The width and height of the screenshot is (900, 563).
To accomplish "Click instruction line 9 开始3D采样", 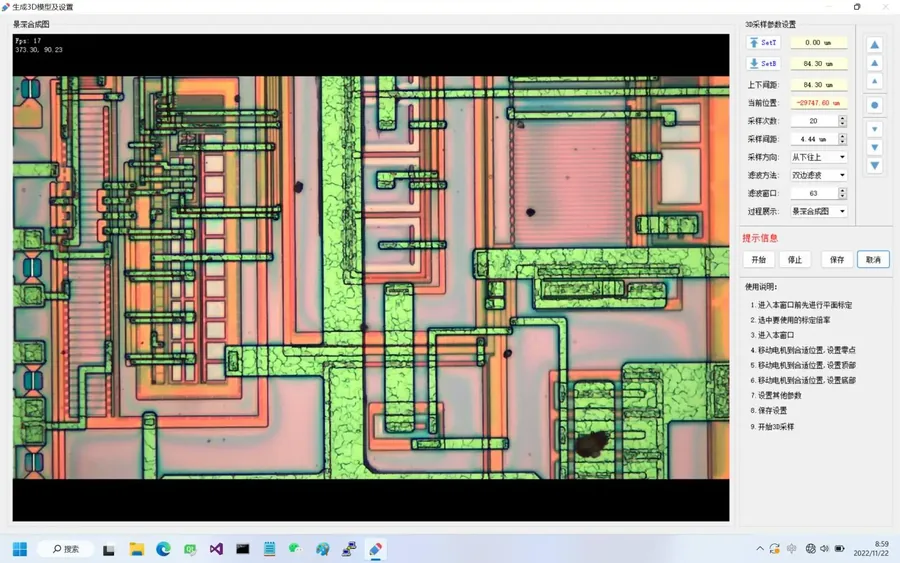I will [772, 426].
